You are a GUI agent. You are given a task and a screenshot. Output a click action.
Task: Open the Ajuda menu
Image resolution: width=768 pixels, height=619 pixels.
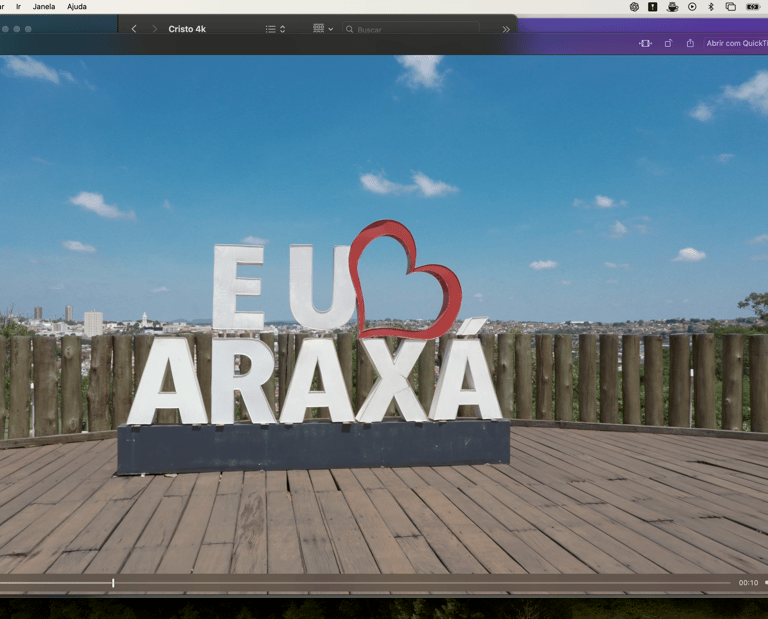(77, 6)
